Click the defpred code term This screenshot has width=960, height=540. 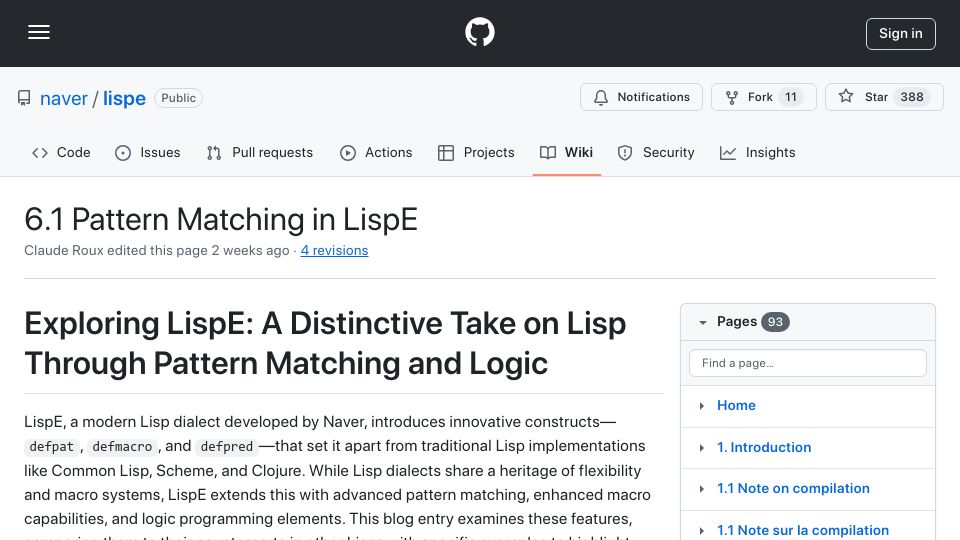click(x=227, y=447)
